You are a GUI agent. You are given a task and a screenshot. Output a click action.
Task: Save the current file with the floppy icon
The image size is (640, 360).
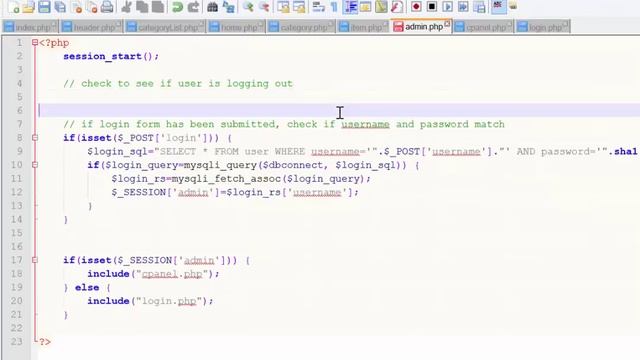pos(44,7)
